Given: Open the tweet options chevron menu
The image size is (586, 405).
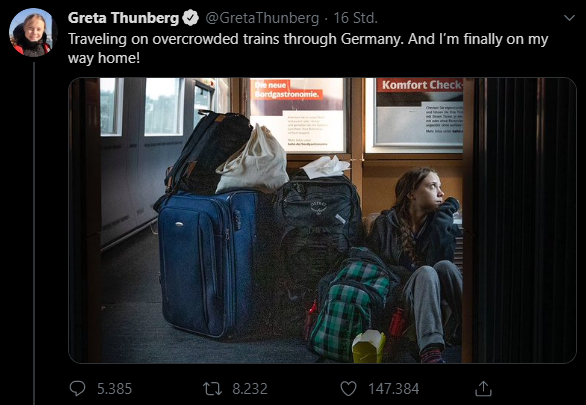Looking at the screenshot, I should (569, 18).
